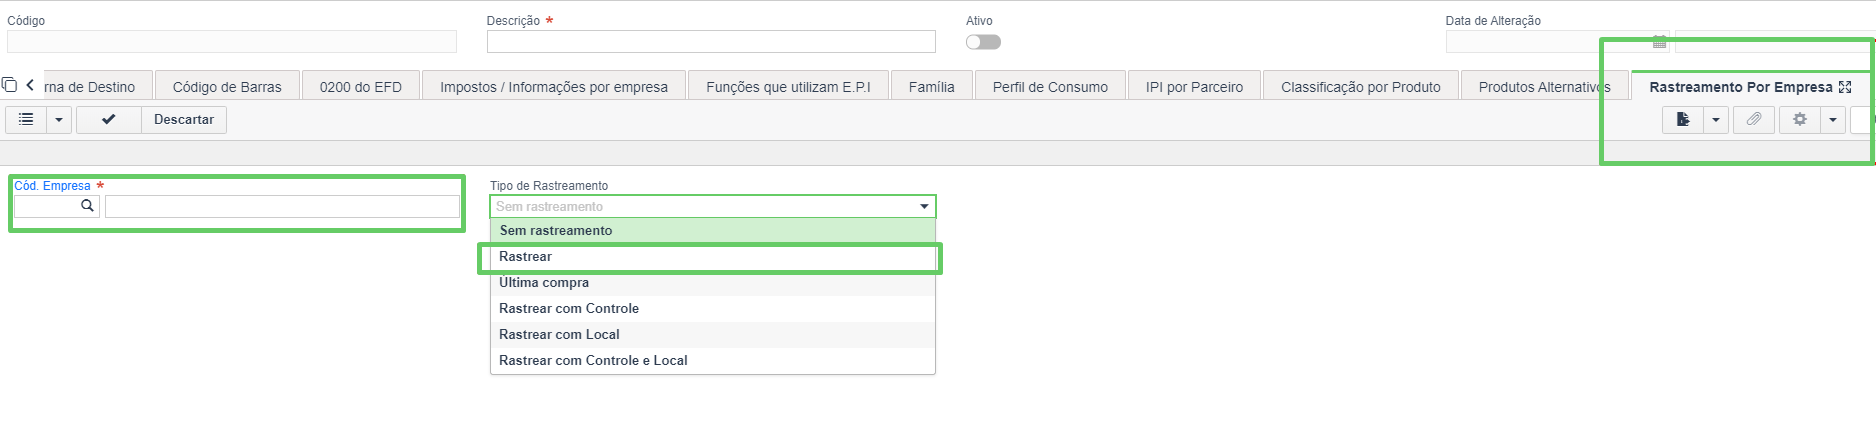Open the Perfil de Consumo tab

[x=1050, y=87]
